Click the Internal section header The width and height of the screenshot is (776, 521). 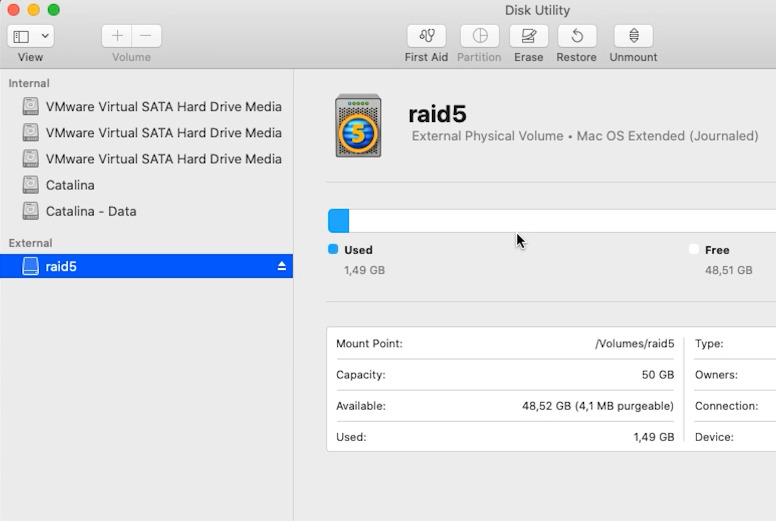[29, 83]
